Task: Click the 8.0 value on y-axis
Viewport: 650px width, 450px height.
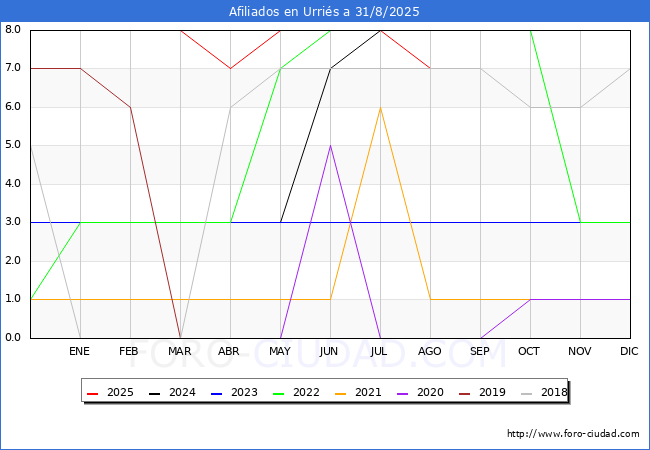Action: 13,30
